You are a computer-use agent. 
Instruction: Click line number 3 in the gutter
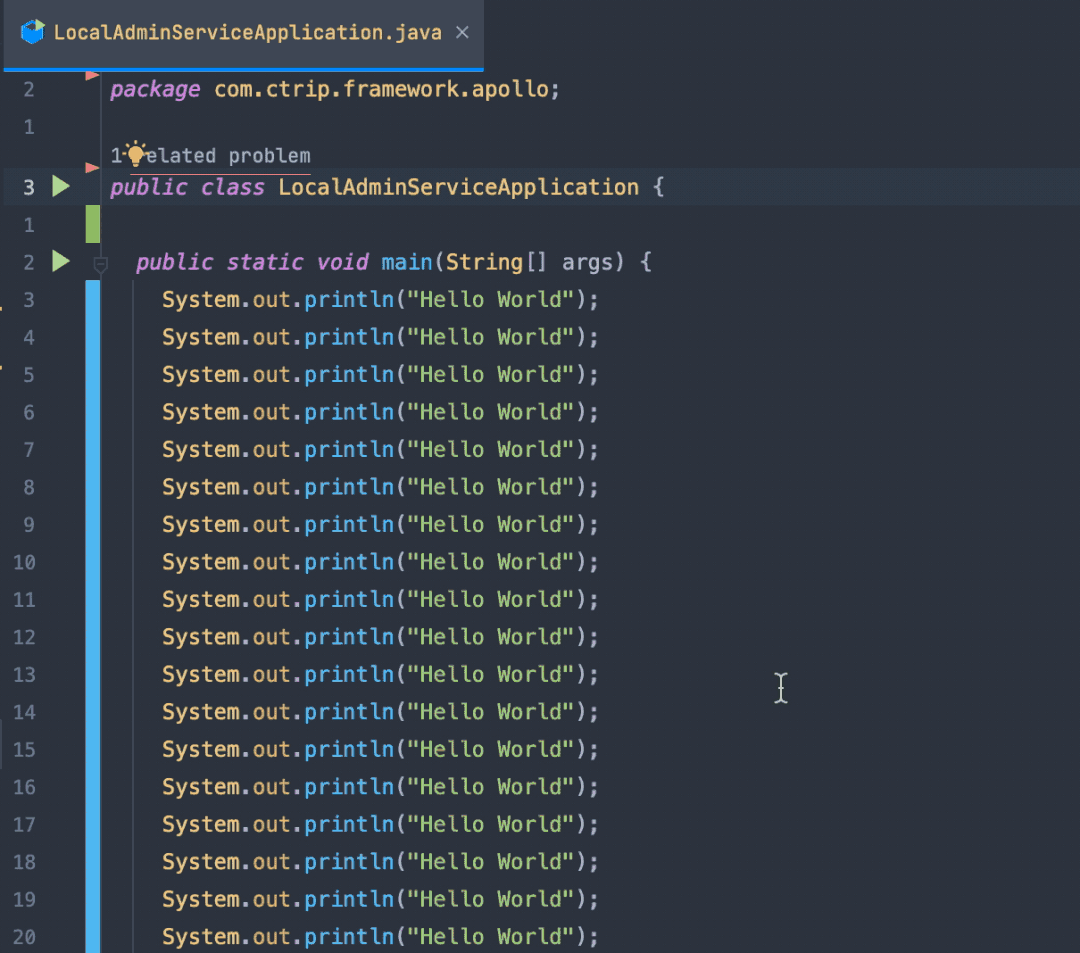pyautogui.click(x=28, y=186)
